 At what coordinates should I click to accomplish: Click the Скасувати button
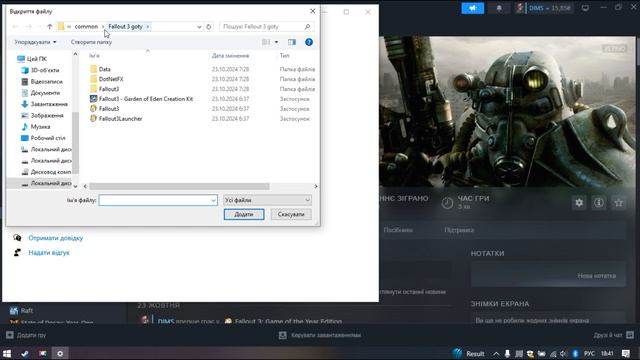291,214
